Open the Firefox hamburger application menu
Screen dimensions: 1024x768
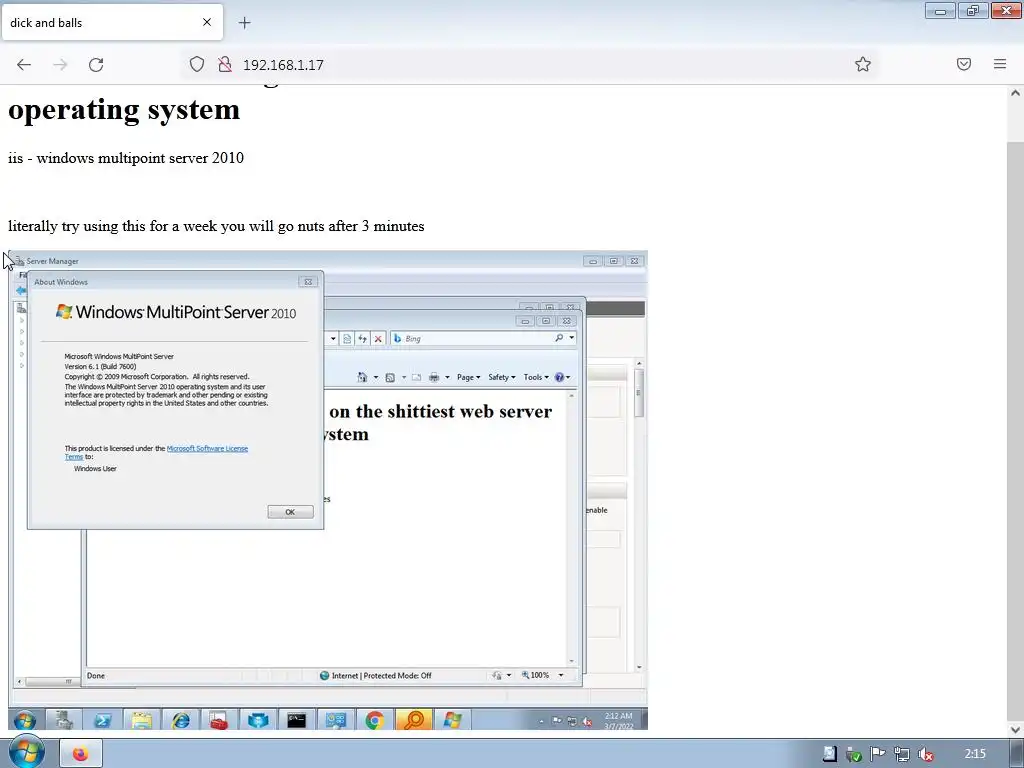click(1000, 64)
